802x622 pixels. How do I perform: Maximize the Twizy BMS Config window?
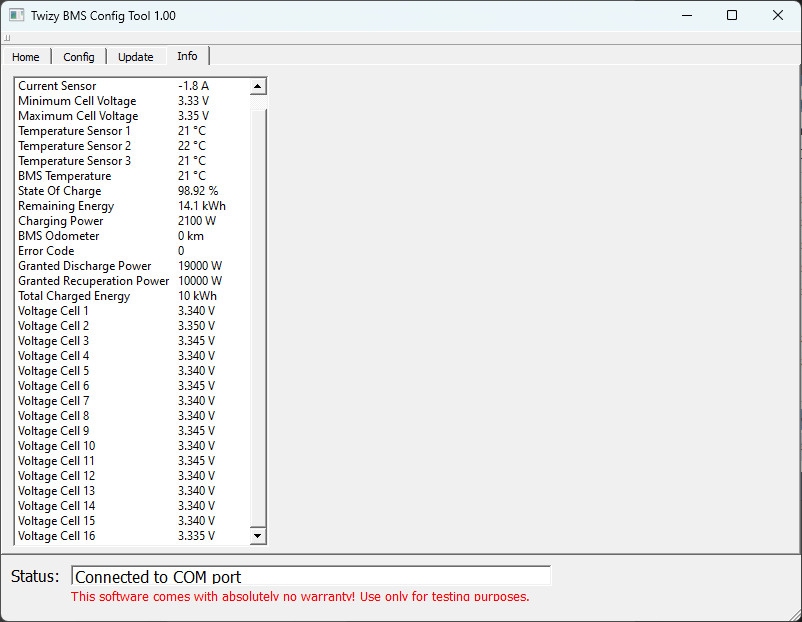pos(732,16)
